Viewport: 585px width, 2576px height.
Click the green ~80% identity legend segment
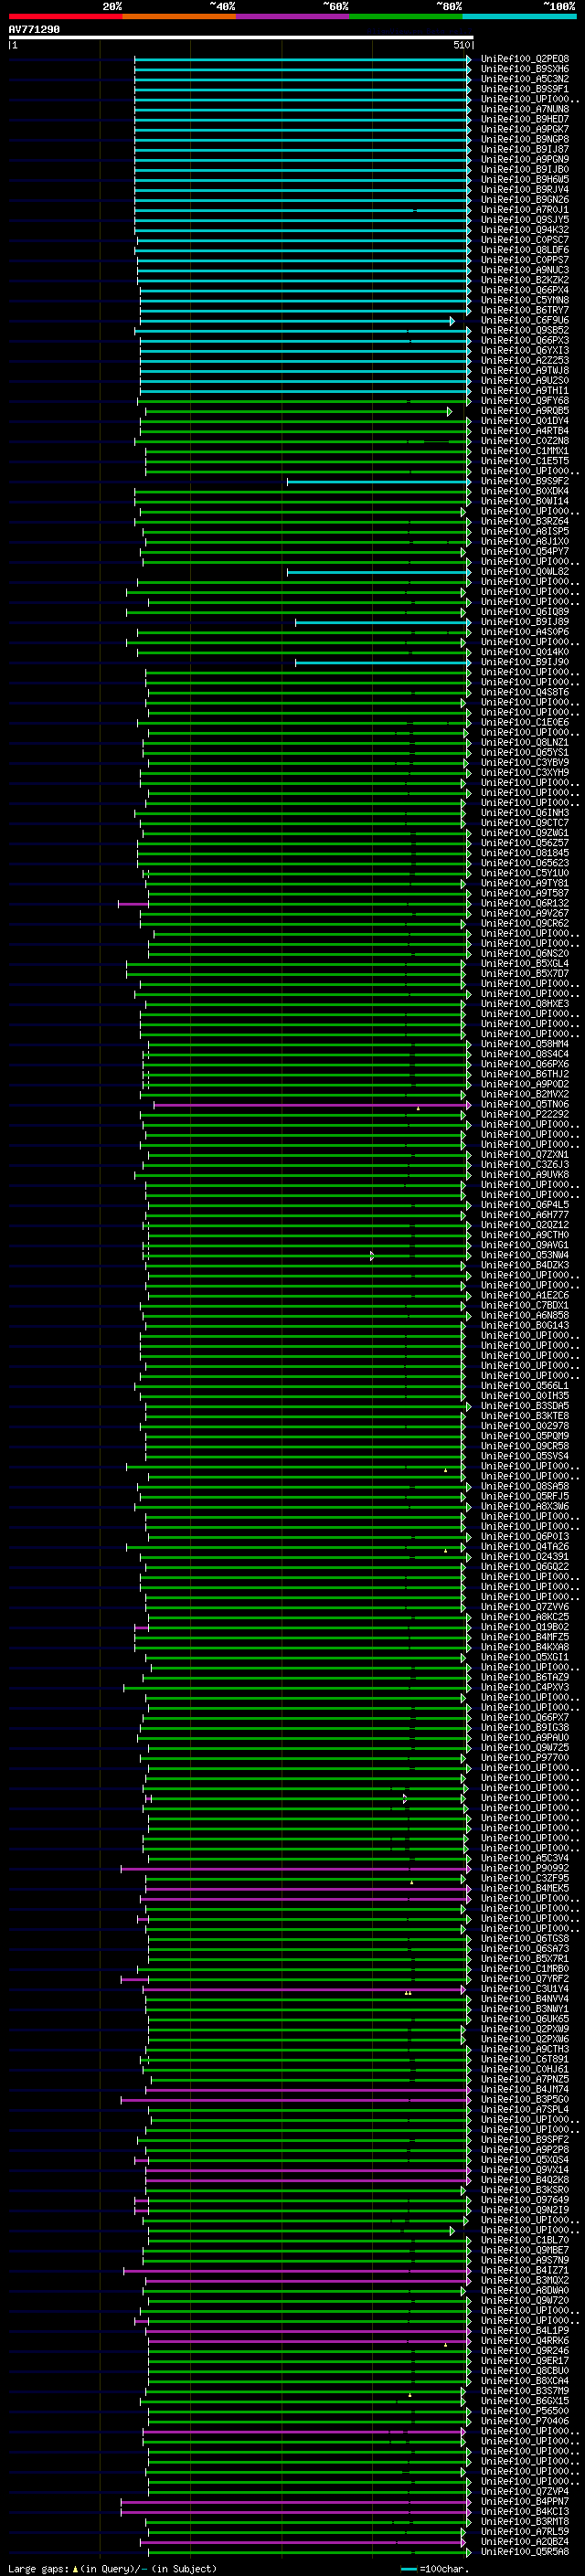(406, 16)
